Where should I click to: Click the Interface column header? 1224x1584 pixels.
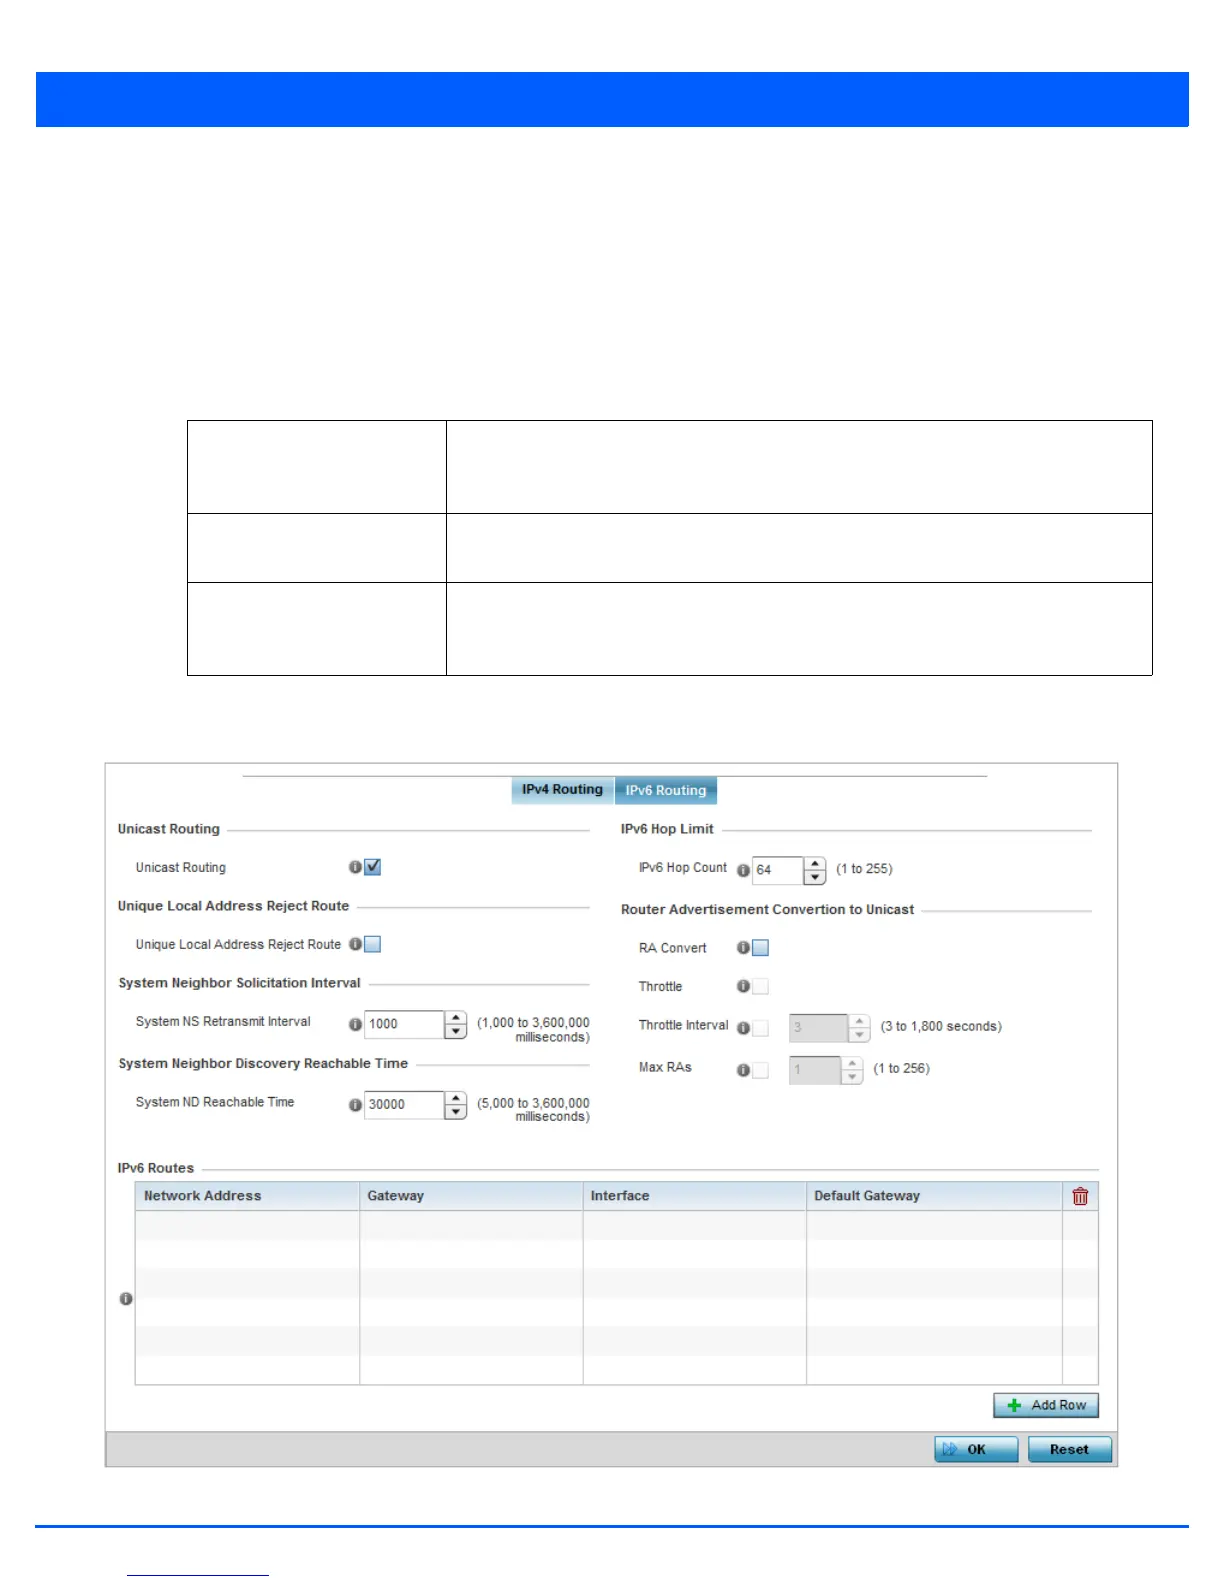coord(695,1196)
